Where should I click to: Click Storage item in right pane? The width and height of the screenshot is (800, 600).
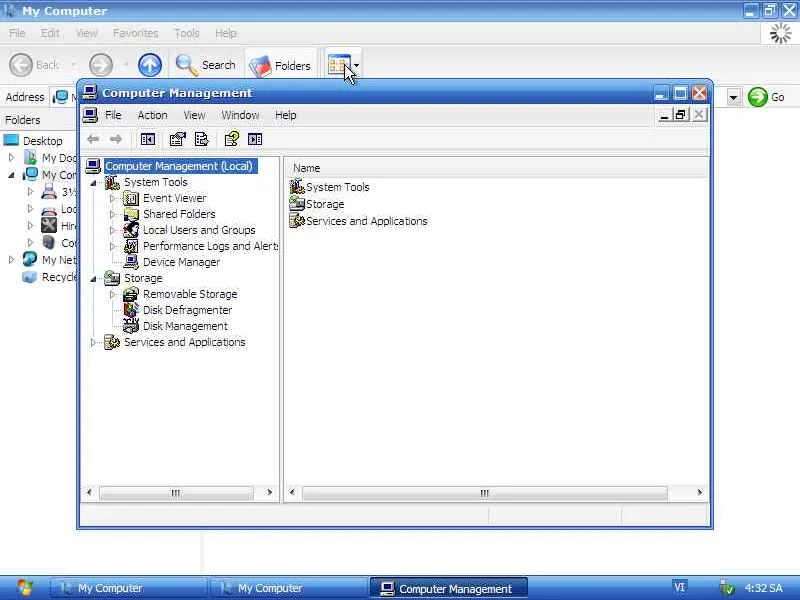(x=324, y=204)
